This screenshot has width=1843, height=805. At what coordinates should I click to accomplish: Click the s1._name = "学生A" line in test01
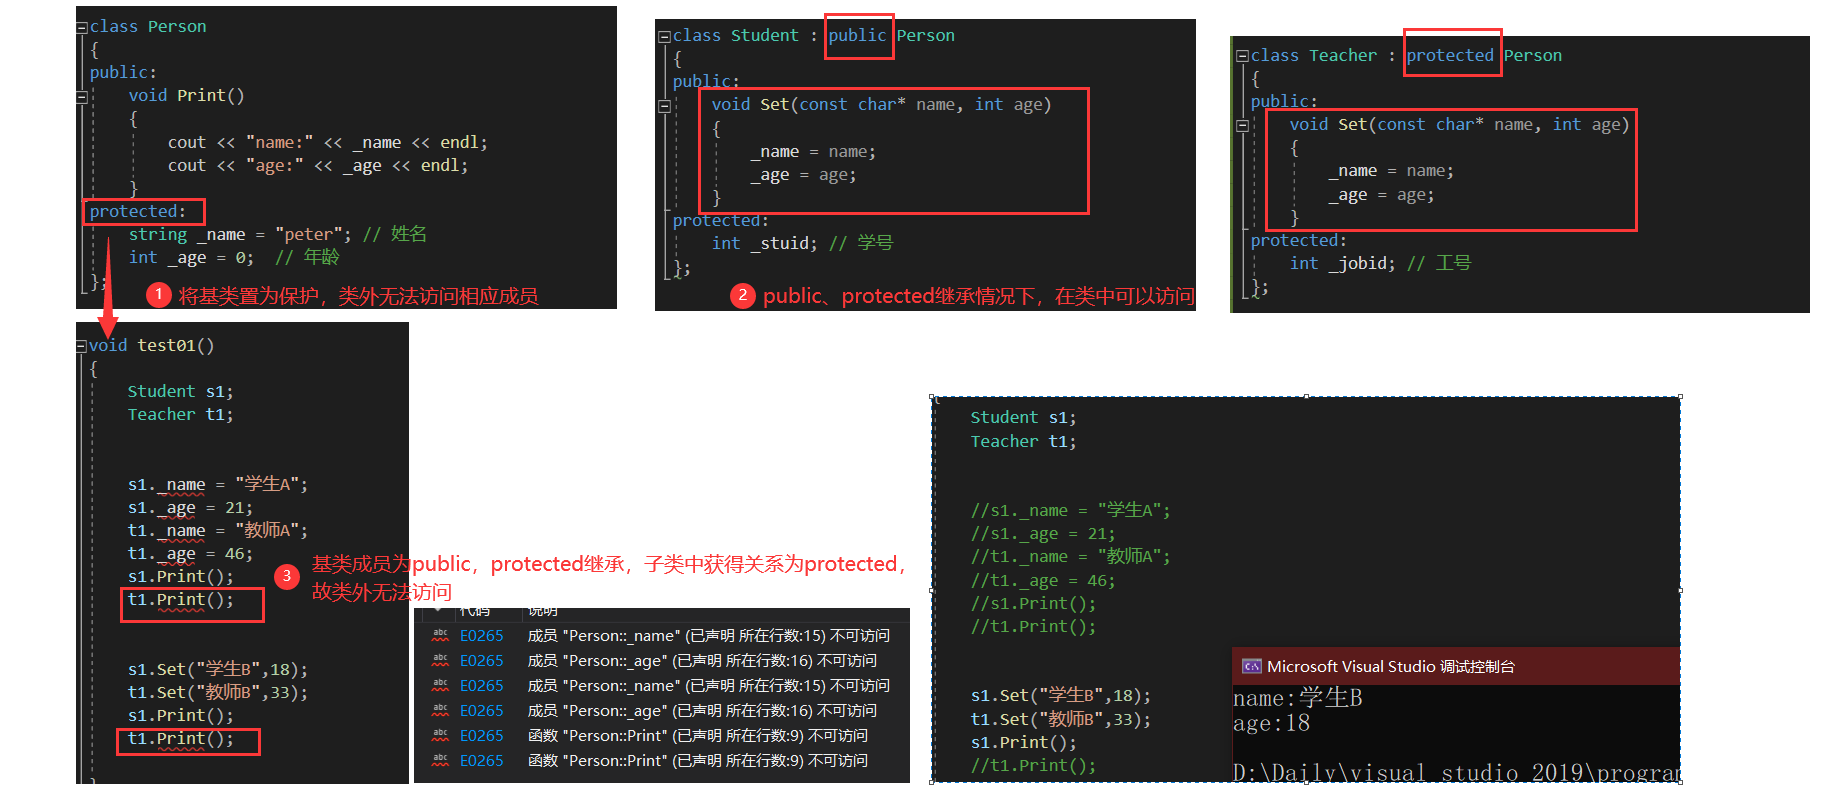pos(218,485)
